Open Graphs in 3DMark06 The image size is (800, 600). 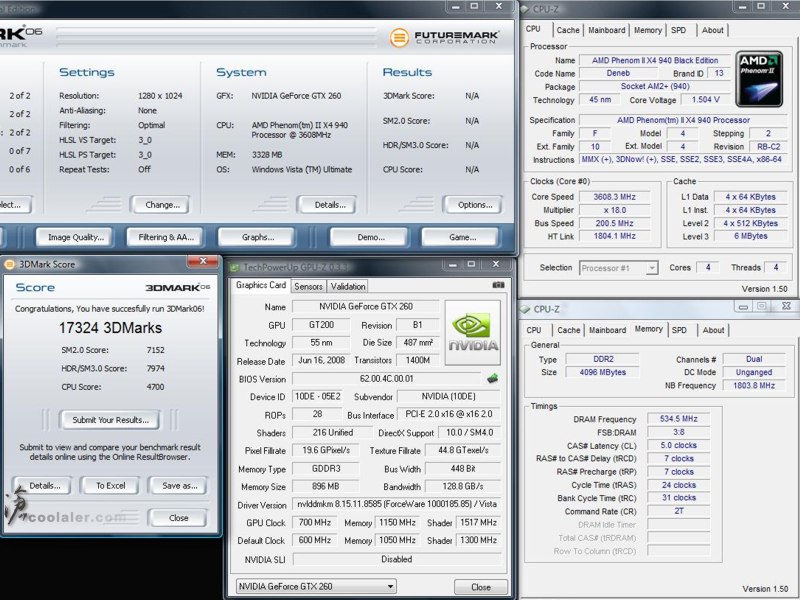pos(258,237)
